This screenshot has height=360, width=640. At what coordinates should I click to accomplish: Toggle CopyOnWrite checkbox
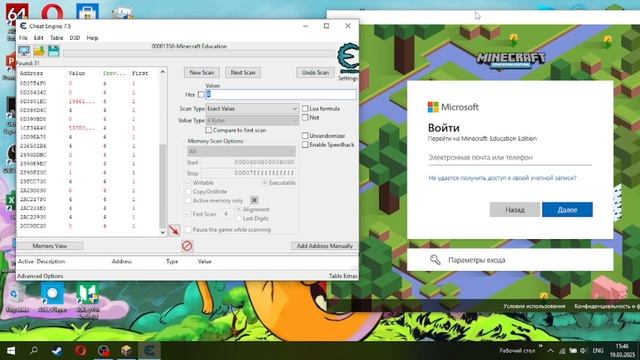189,191
